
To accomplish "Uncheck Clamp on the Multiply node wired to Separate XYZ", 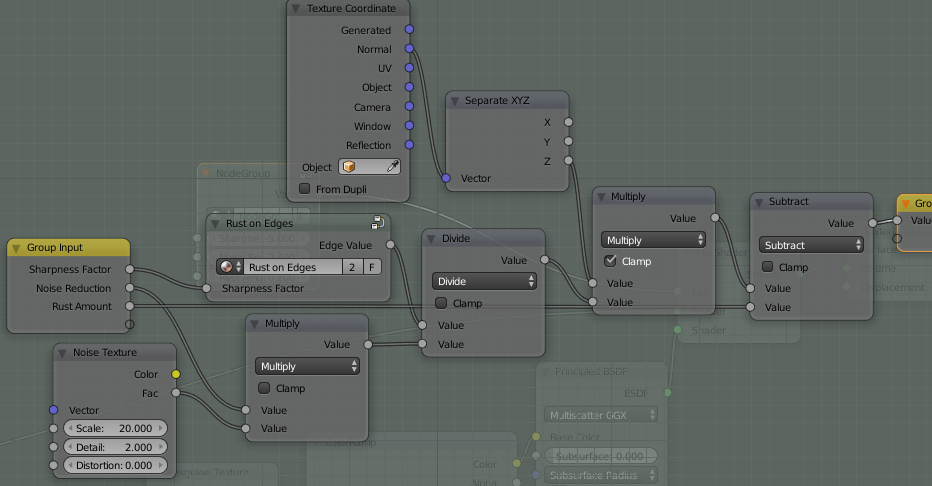I will 610,261.
